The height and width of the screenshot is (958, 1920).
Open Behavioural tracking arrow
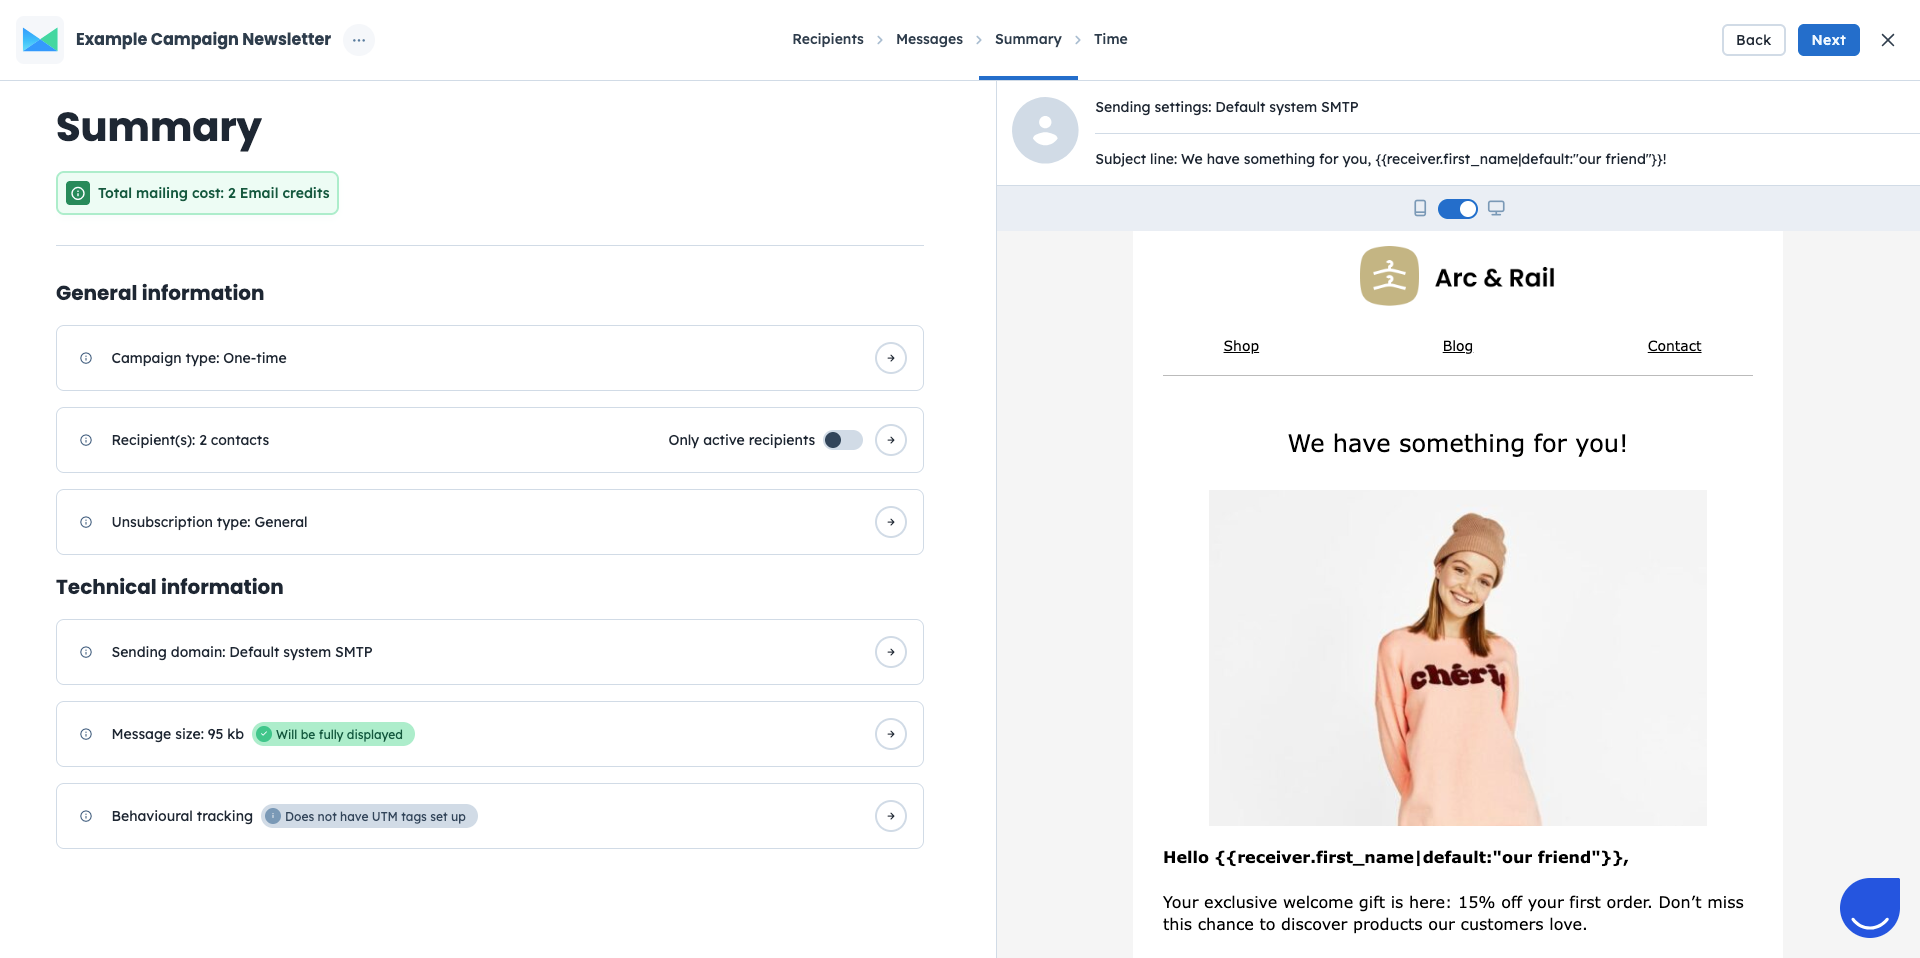(x=891, y=816)
